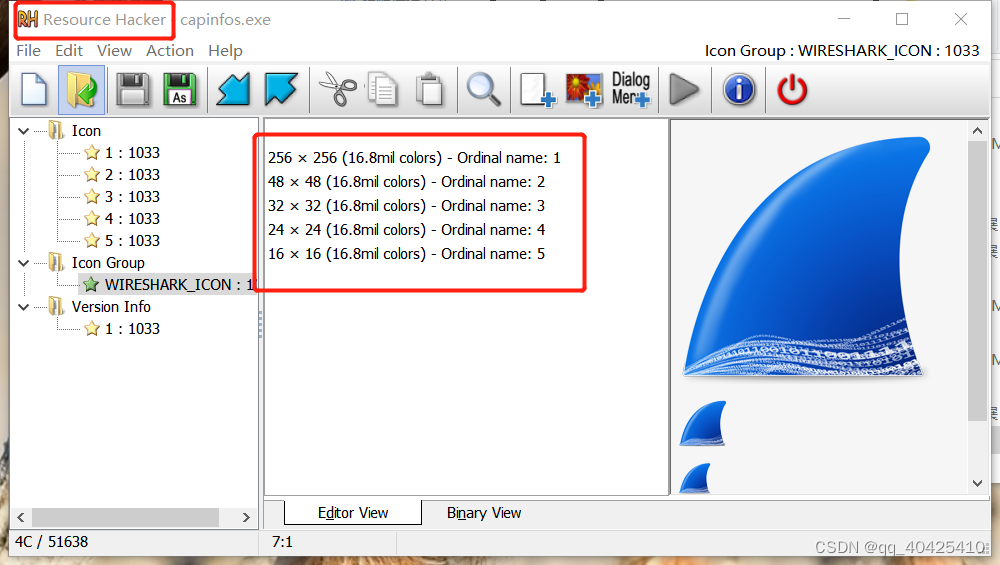Open the Edit menu
Screen dimensions: 1000x565
pos(69,50)
